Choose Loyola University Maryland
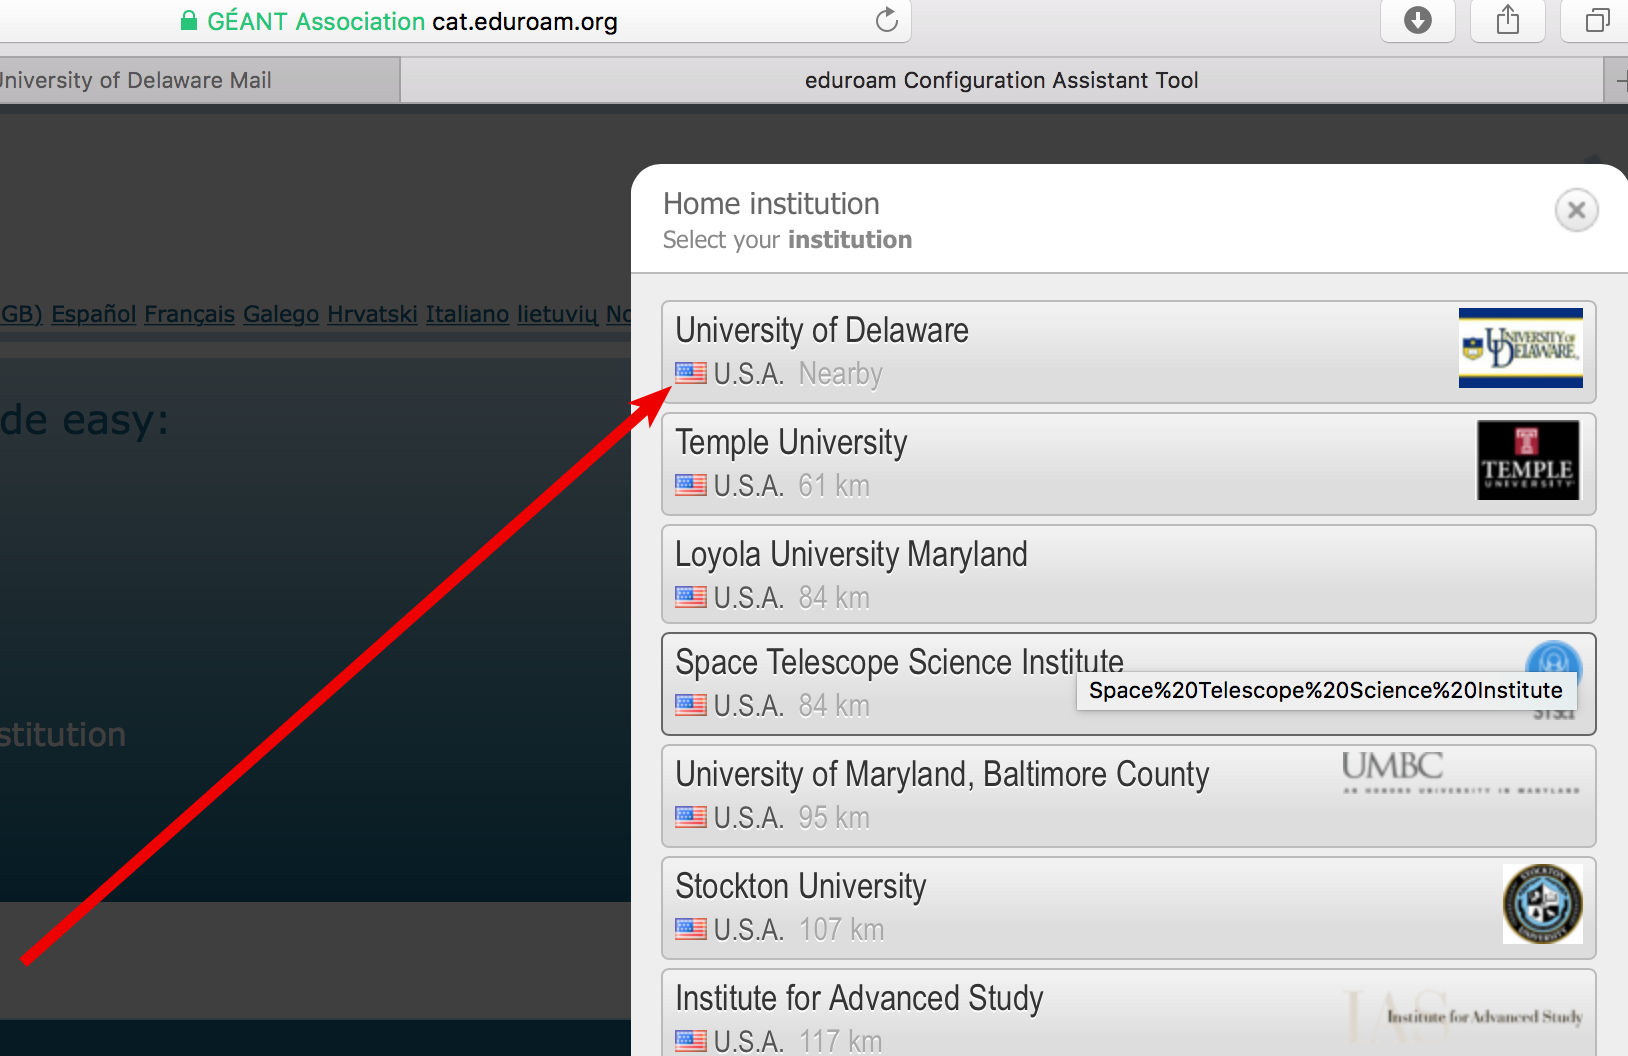This screenshot has height=1056, width=1628. click(x=1128, y=574)
